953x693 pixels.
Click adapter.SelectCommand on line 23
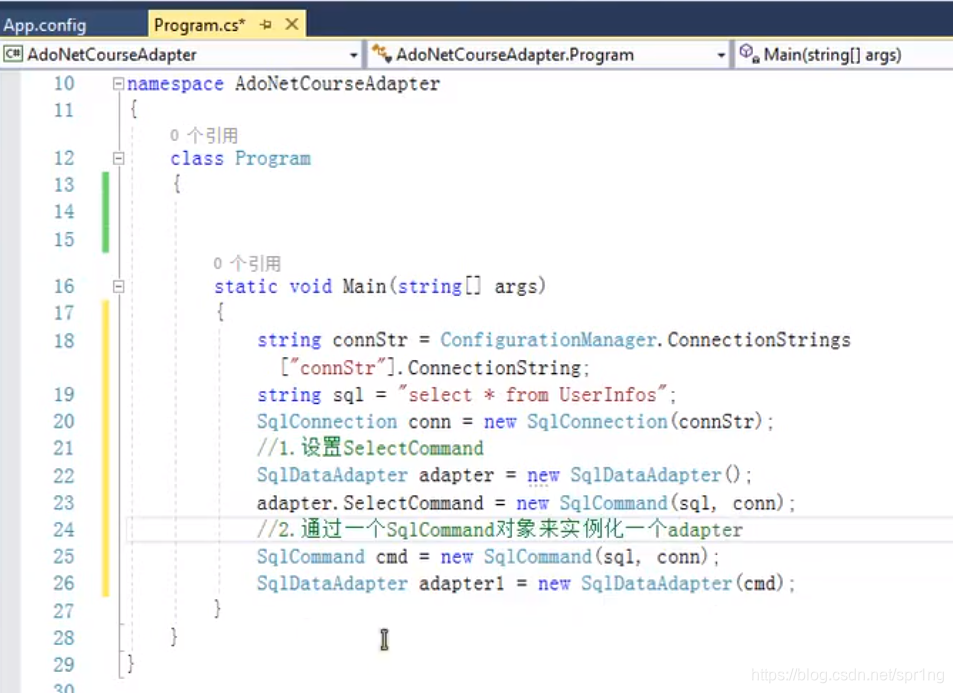[370, 503]
